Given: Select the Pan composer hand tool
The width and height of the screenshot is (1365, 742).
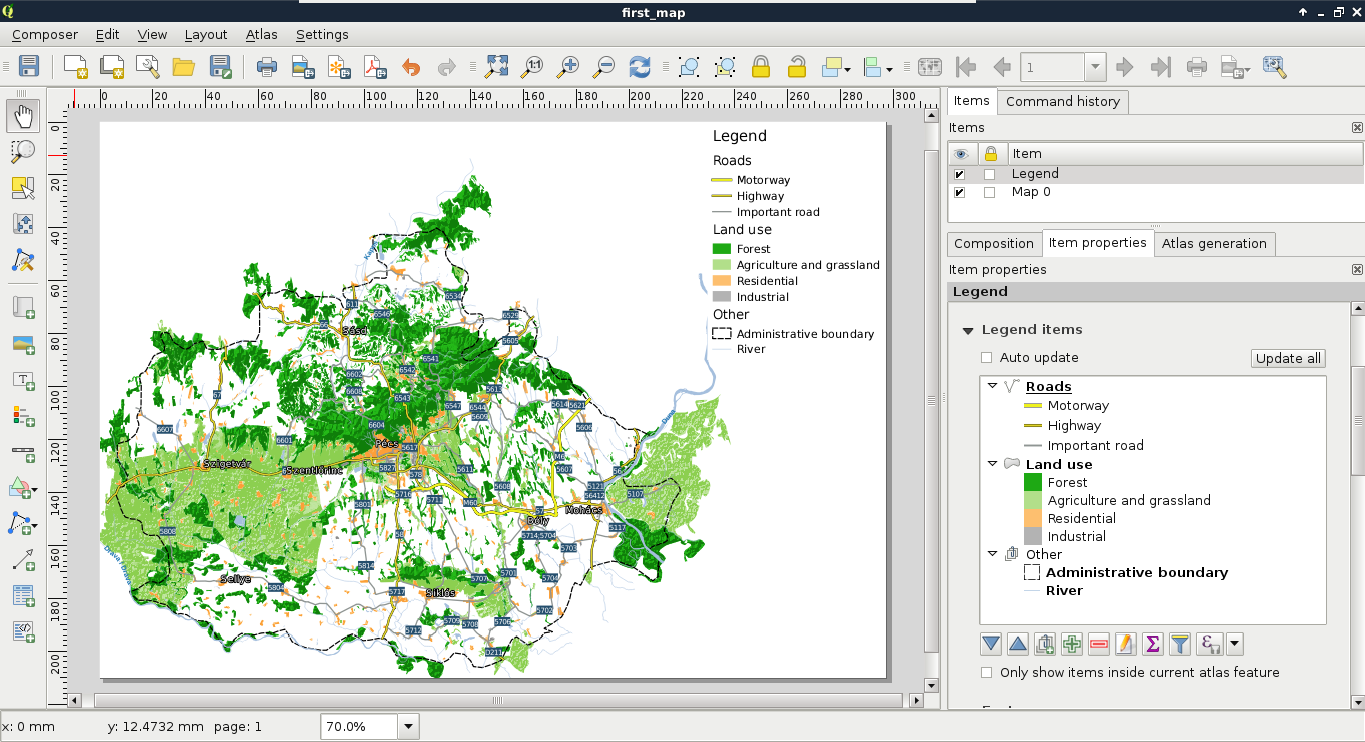Looking at the screenshot, I should pyautogui.click(x=22, y=116).
